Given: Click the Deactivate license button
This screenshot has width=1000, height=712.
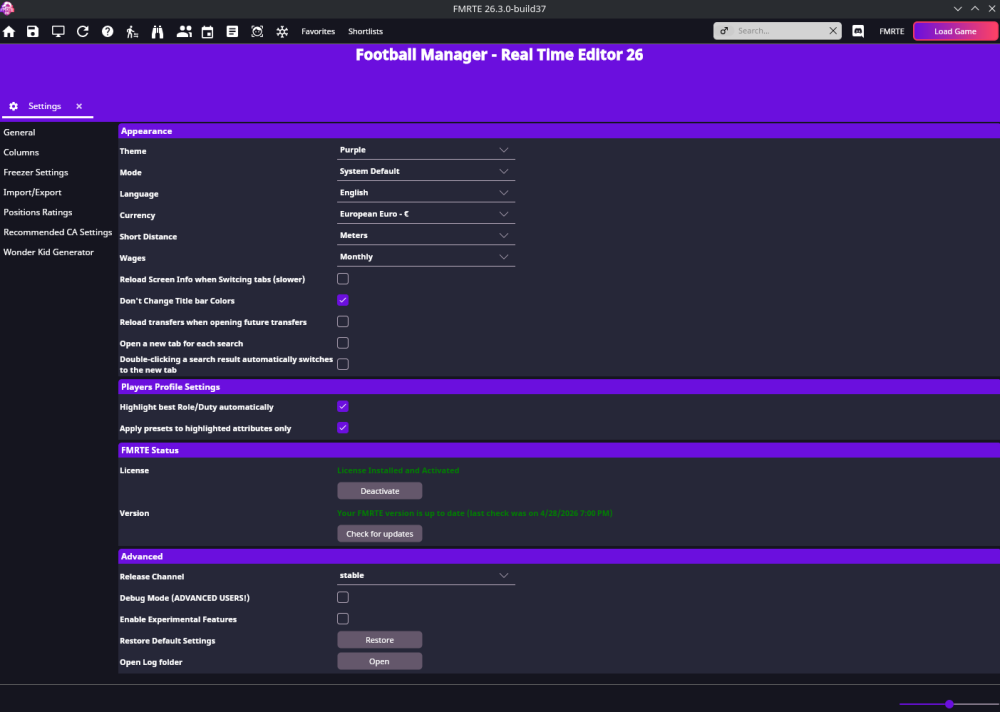Looking at the screenshot, I should [379, 491].
